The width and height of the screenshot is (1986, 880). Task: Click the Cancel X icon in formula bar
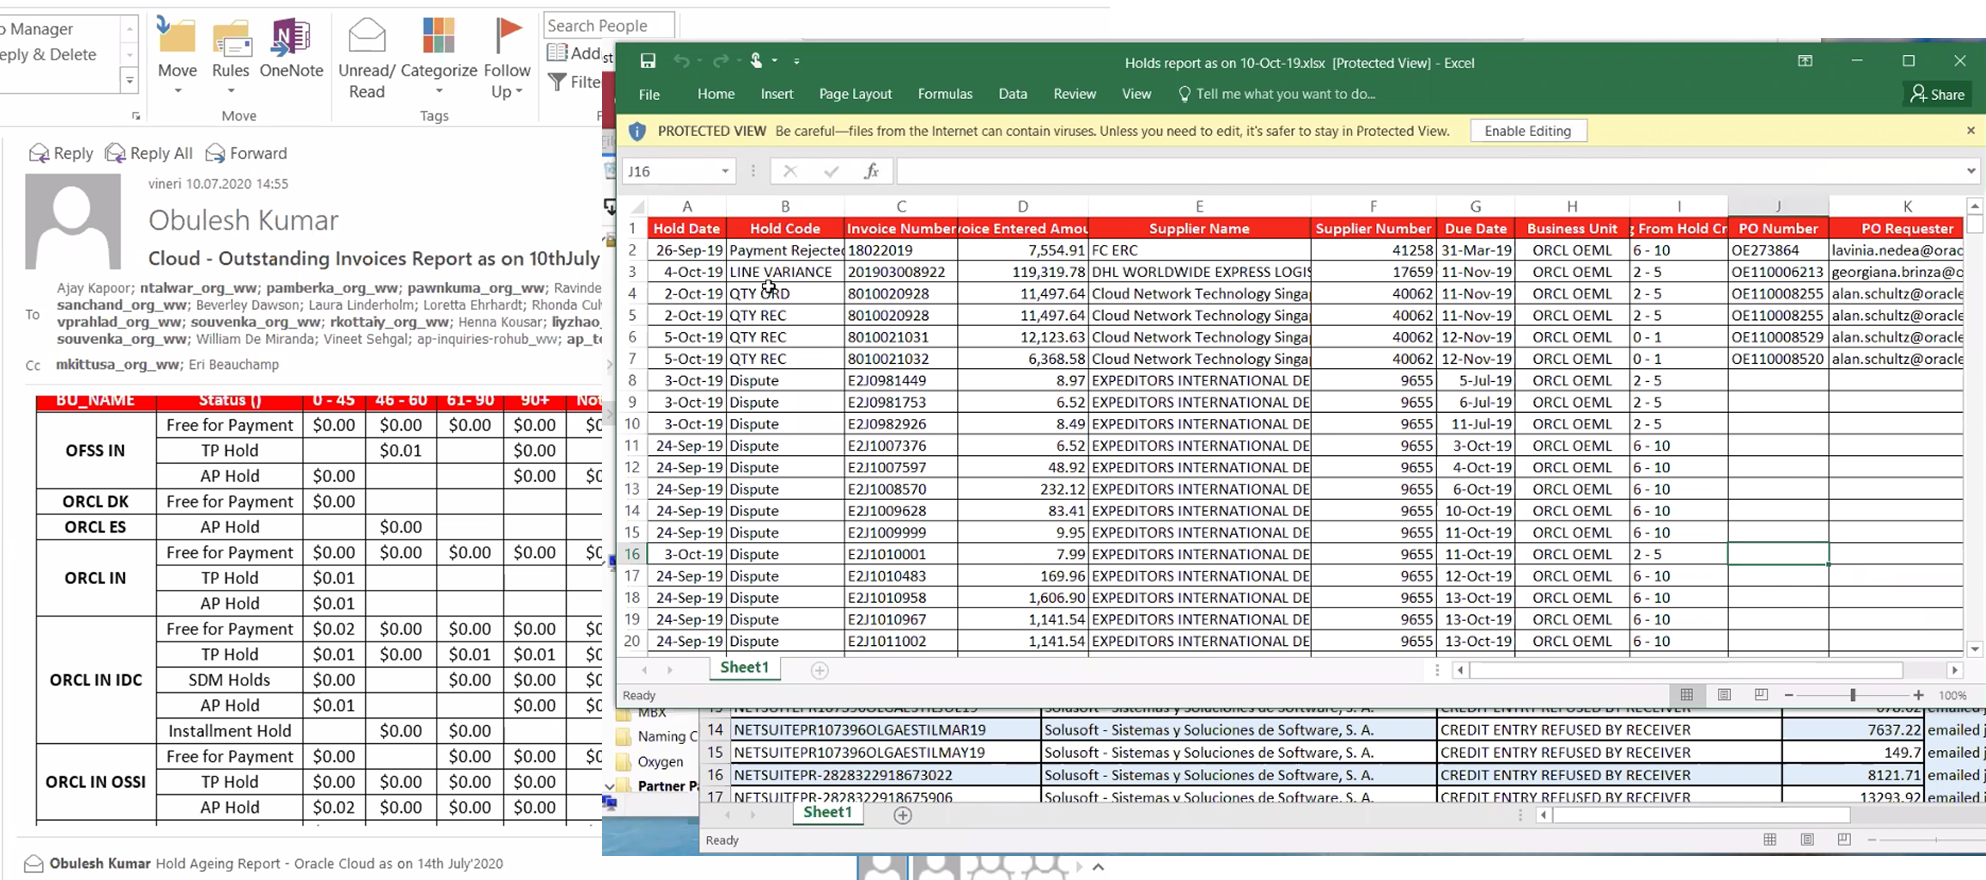coord(790,171)
